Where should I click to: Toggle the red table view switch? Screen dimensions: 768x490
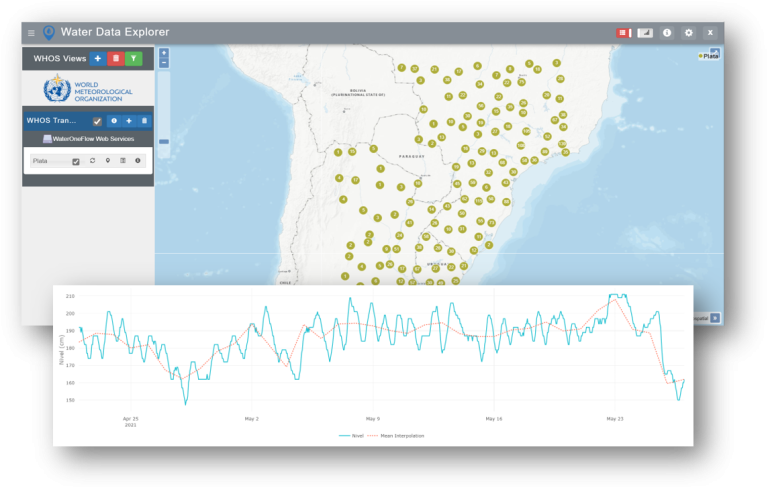click(623, 33)
